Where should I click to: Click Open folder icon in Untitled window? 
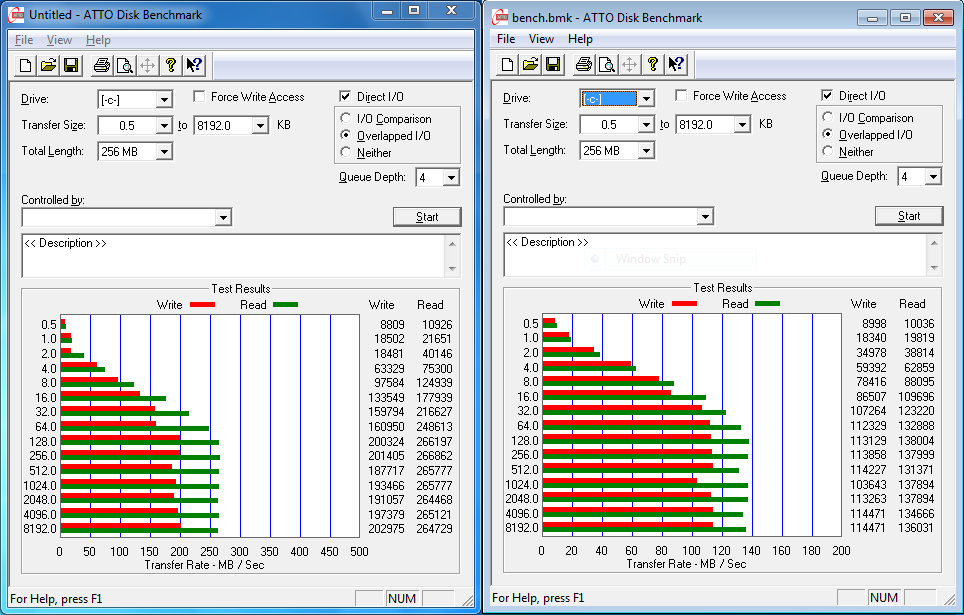click(49, 65)
